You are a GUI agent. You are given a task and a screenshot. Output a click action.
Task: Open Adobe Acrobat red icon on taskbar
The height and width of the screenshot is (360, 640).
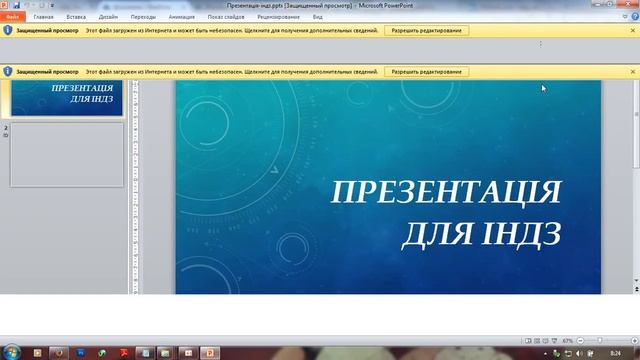124,353
